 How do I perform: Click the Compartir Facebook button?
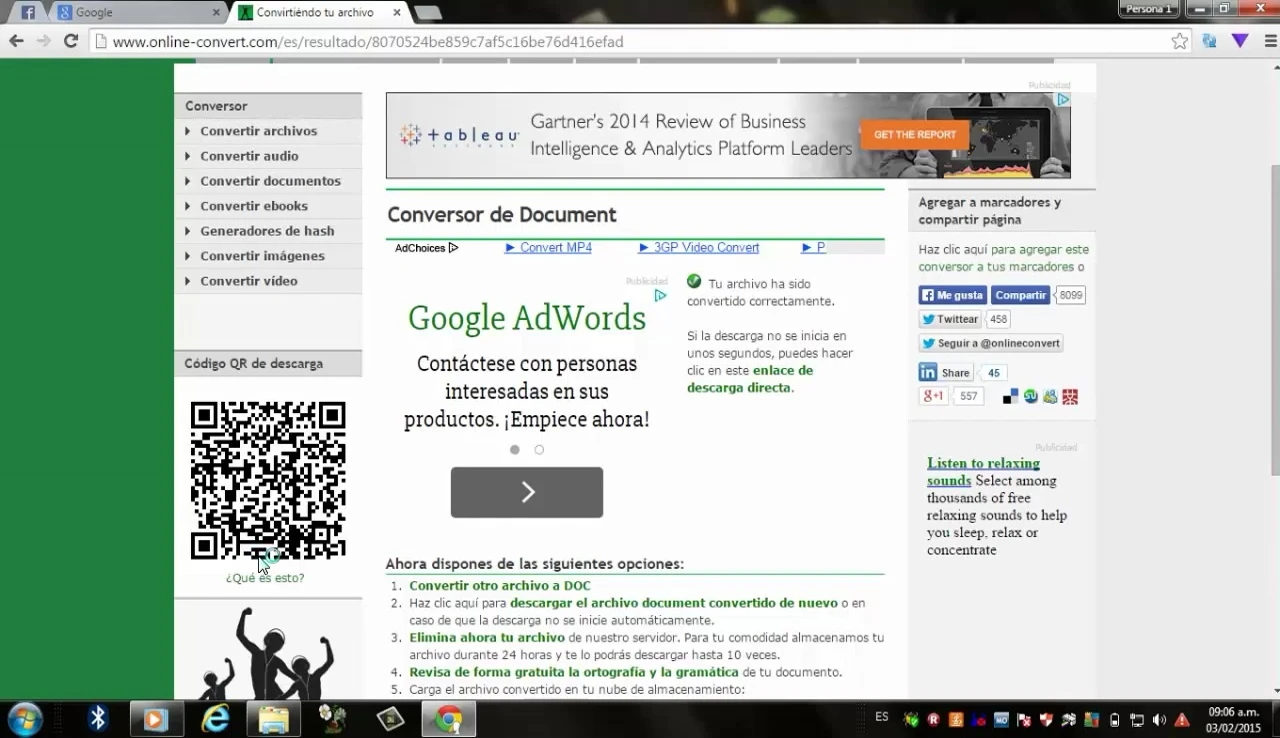click(x=1020, y=295)
